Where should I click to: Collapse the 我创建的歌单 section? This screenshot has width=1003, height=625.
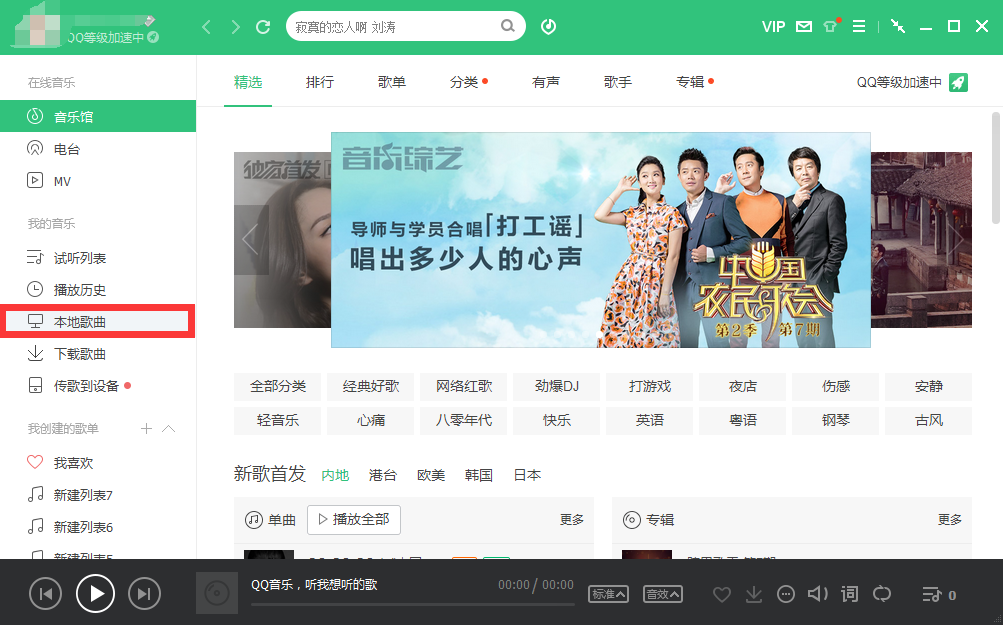pos(169,429)
